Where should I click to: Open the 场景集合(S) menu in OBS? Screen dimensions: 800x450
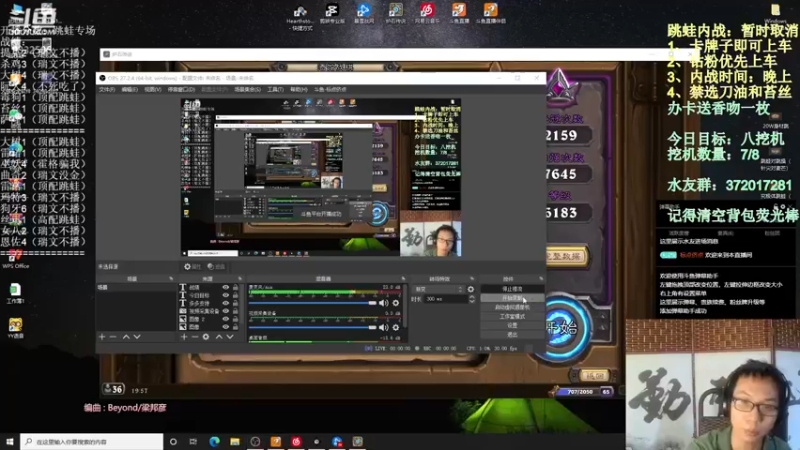tap(247, 89)
